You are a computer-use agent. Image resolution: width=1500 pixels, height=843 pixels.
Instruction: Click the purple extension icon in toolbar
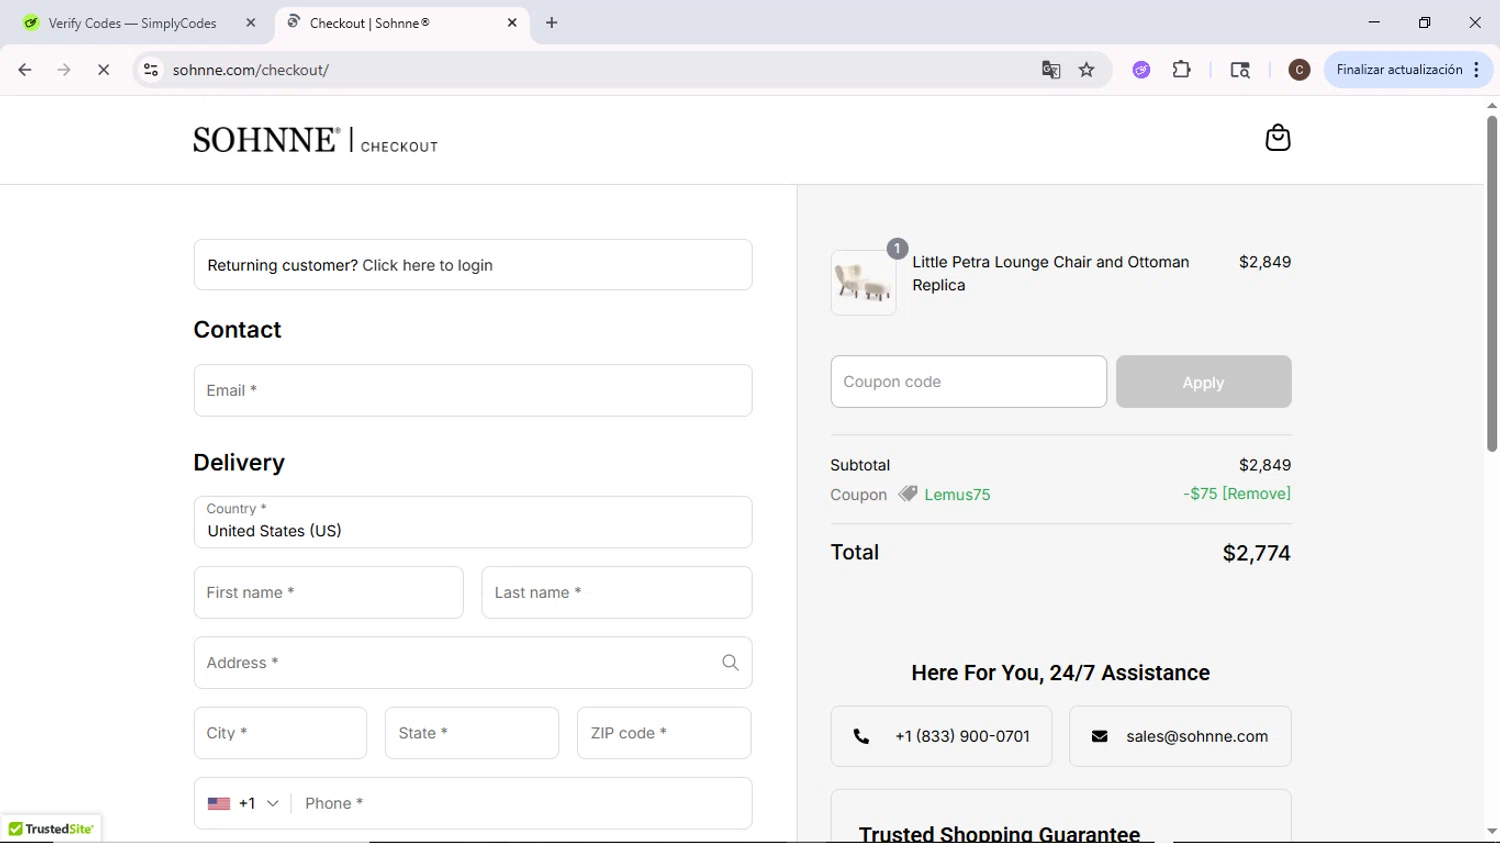click(1141, 70)
